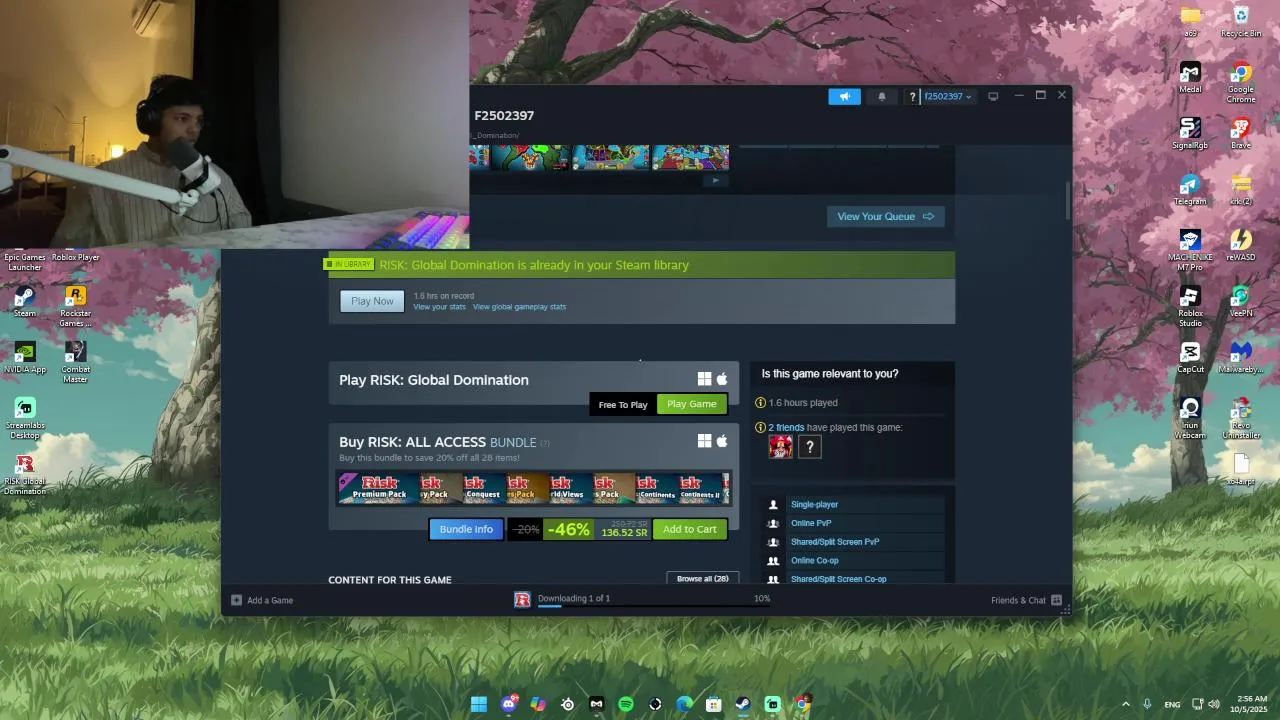1280x720 pixels.
Task: Open Iriun Webcam desktop shortcut
Action: click(x=1190, y=418)
